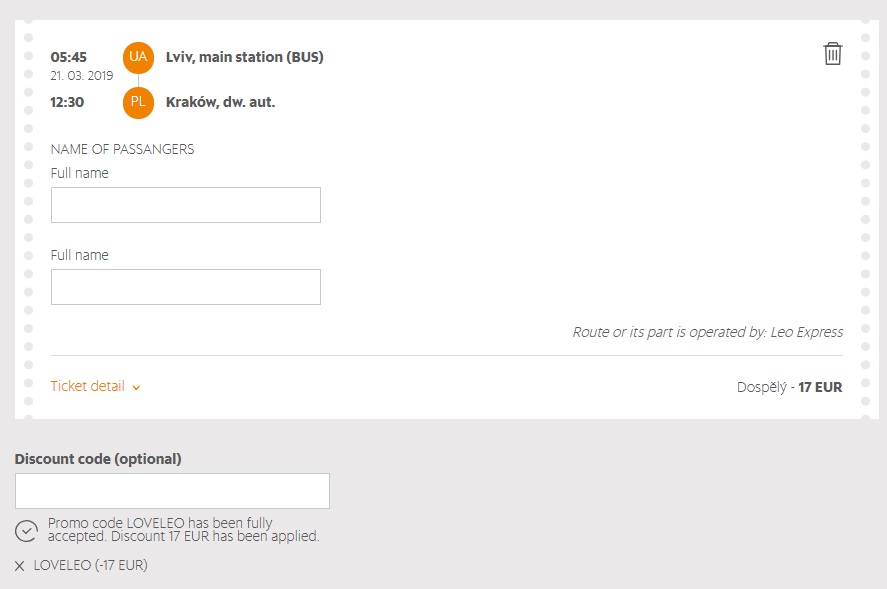Click the 12:30 arrival time
Viewport: 887px width, 589px height.
pyautogui.click(x=67, y=102)
